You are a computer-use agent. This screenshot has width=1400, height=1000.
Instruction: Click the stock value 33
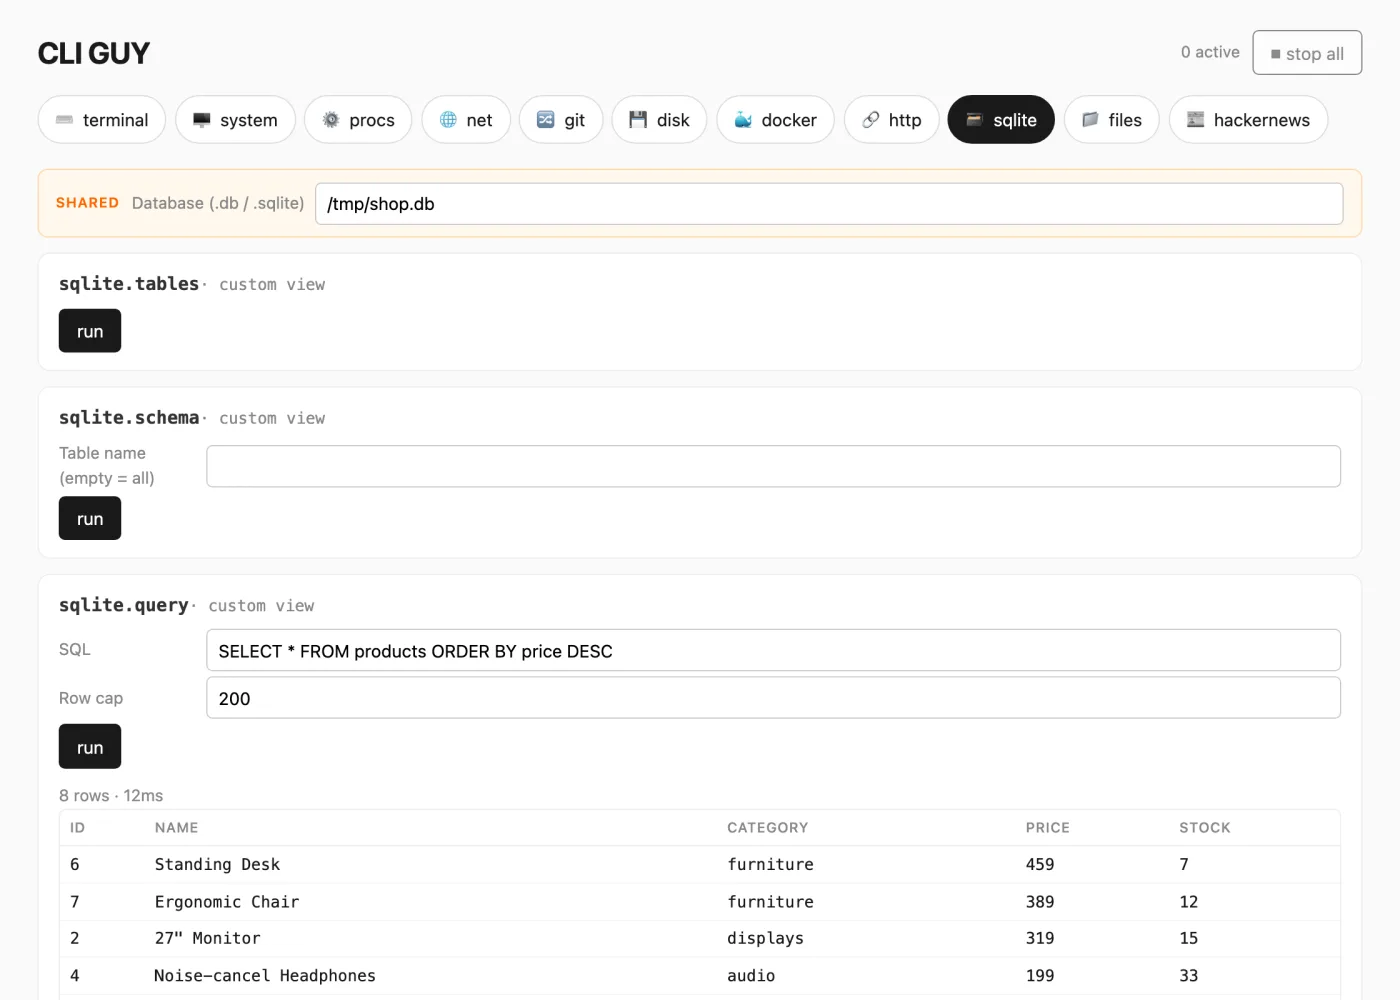[1188, 976]
